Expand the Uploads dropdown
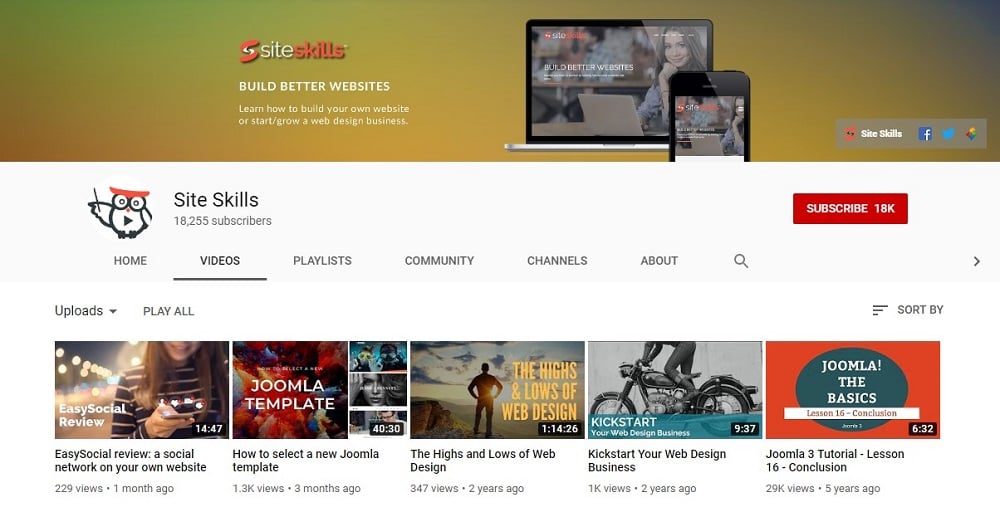Screen dimensions: 1000x507 (x=86, y=311)
